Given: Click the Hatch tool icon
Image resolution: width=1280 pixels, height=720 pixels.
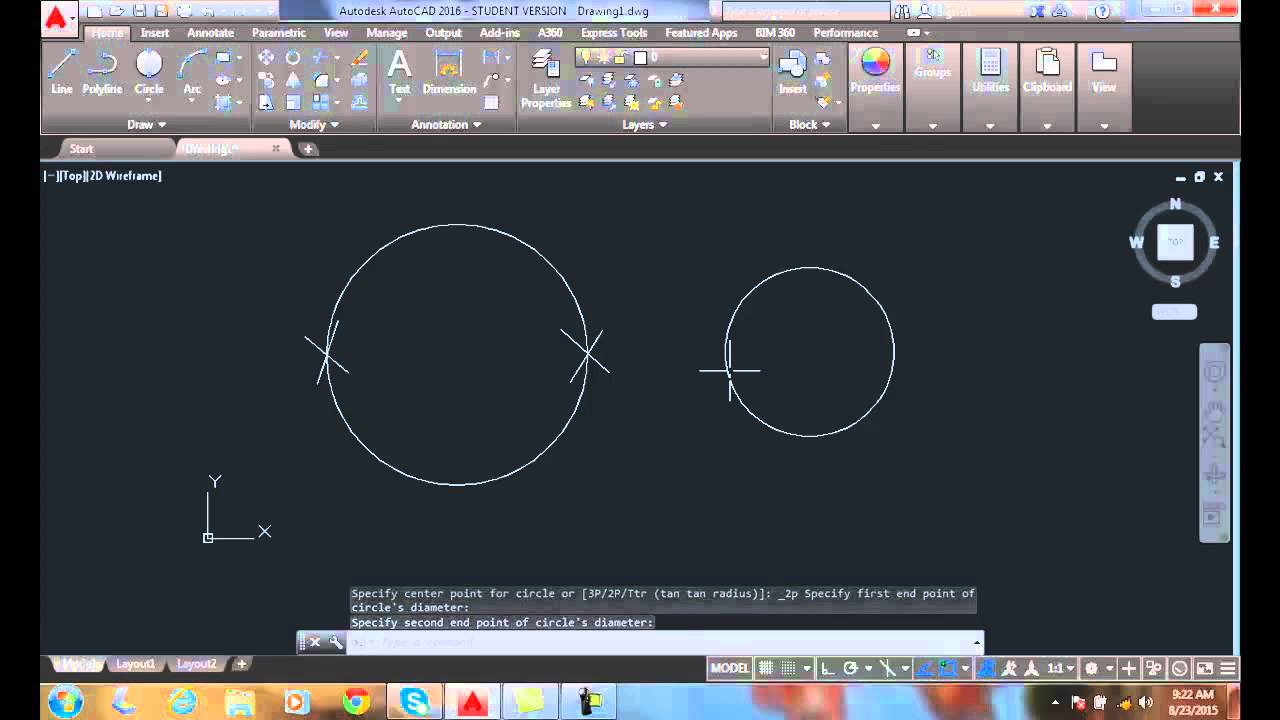Looking at the screenshot, I should point(224,102).
